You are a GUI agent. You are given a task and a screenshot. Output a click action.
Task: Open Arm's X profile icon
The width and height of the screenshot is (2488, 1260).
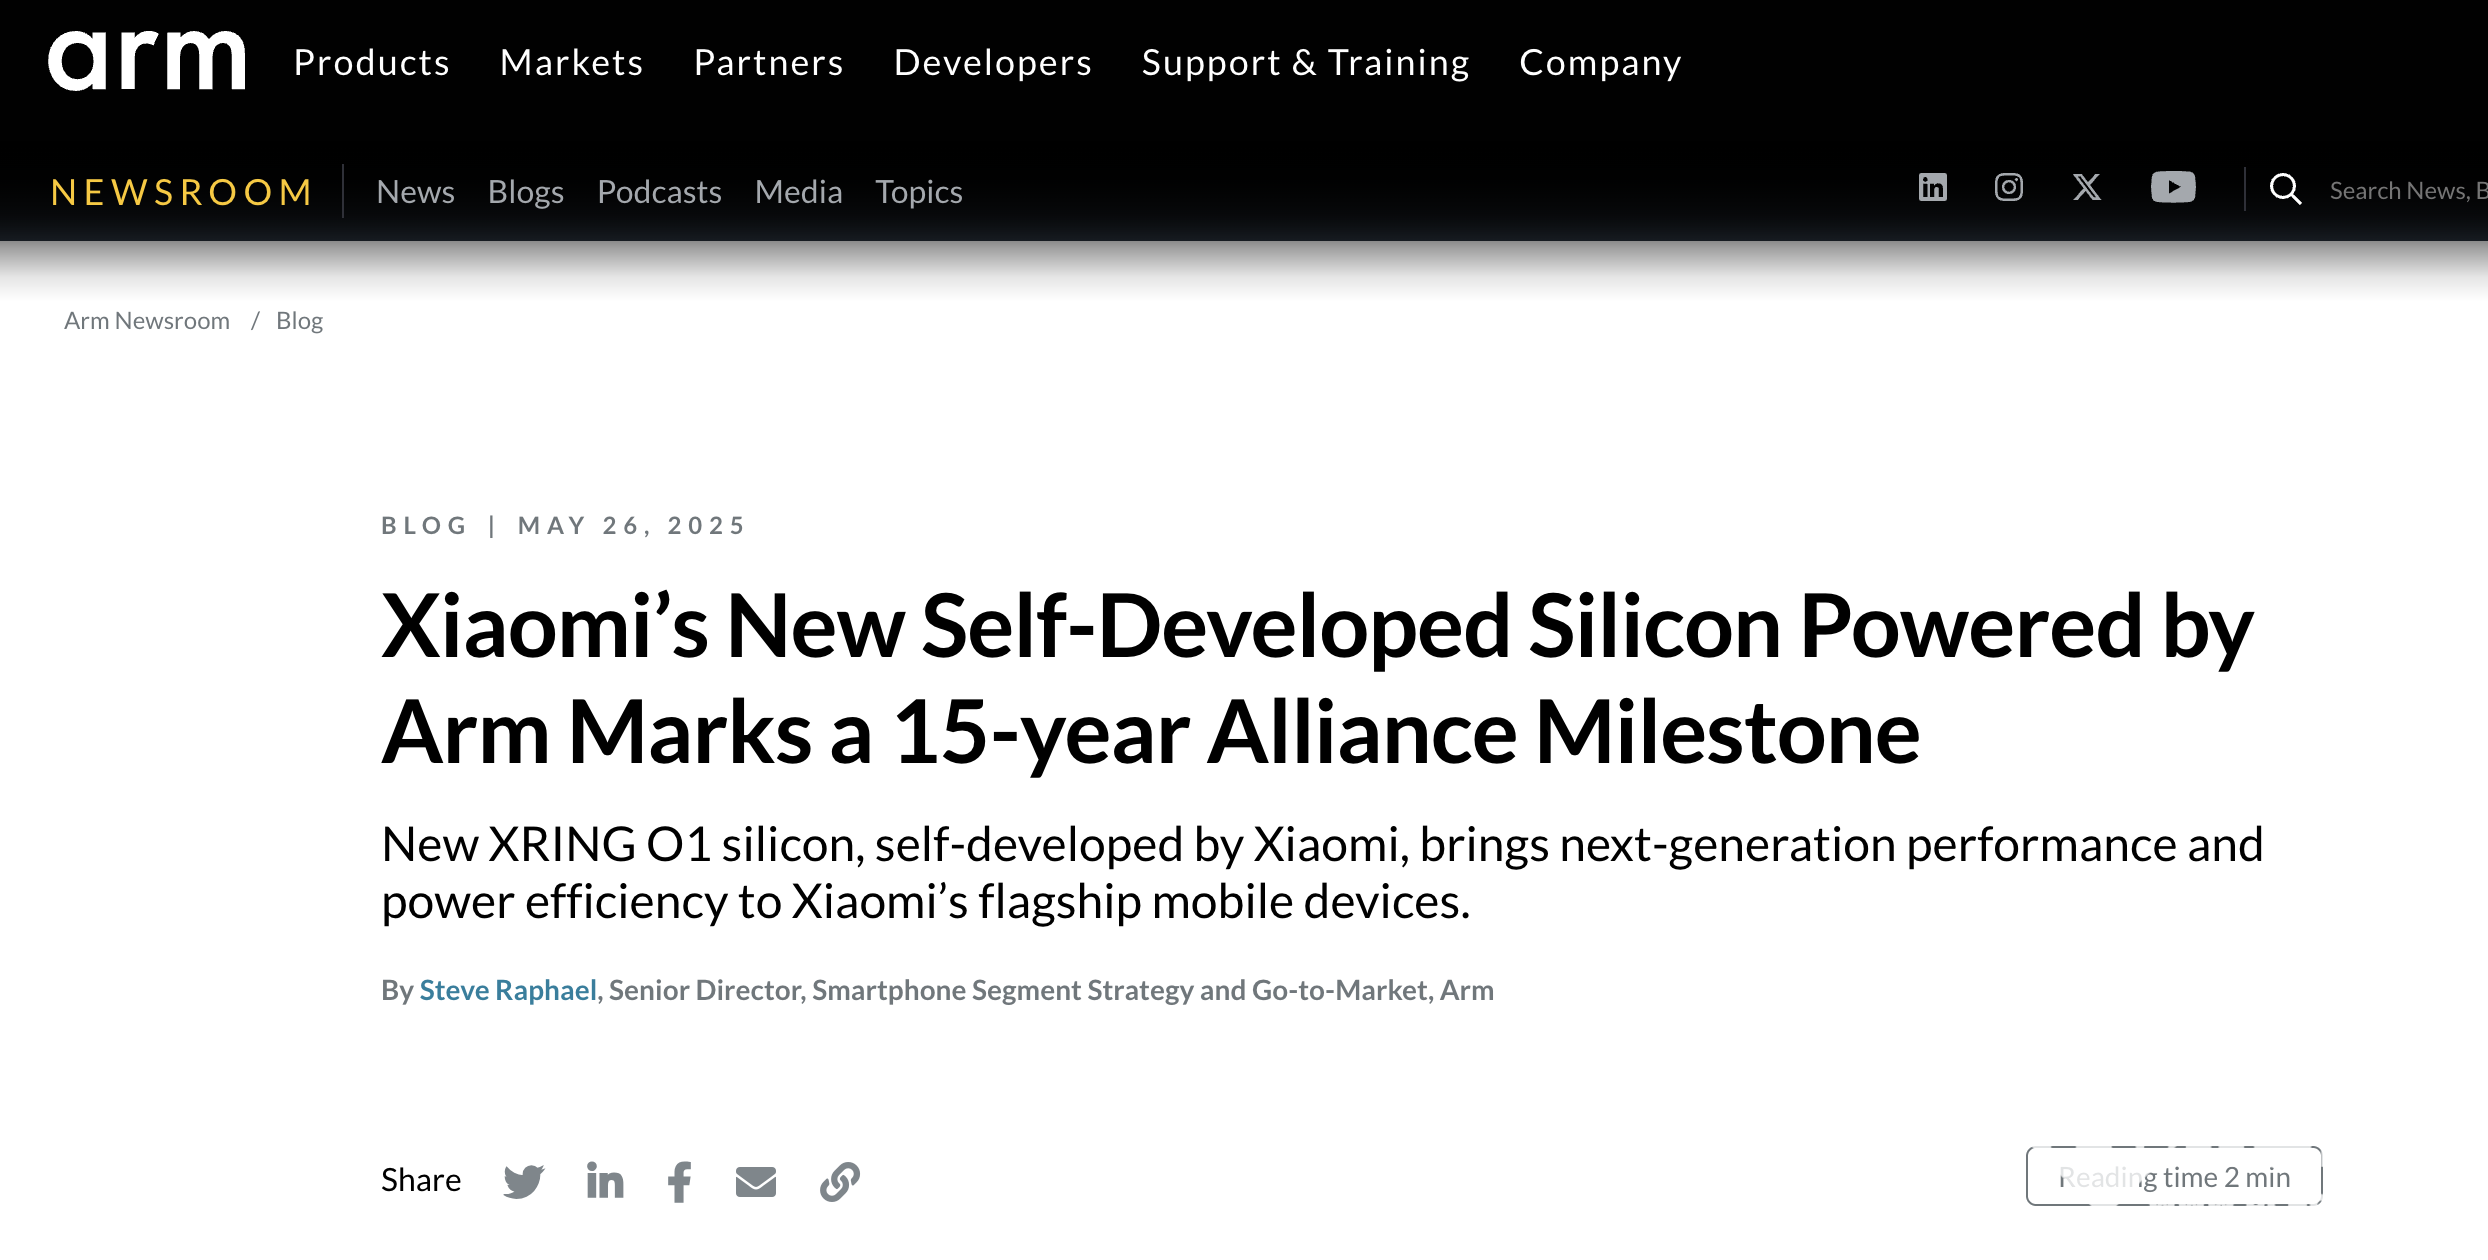pos(2086,188)
